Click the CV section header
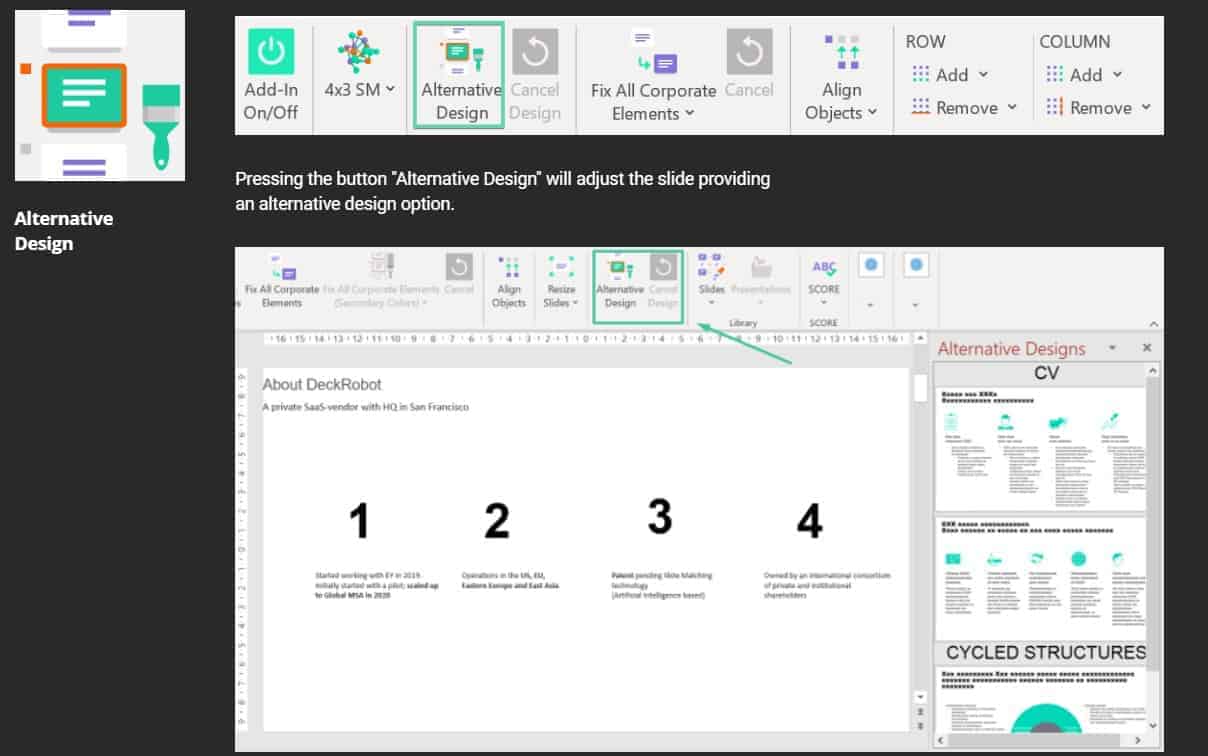This screenshot has width=1208, height=756. (x=1046, y=373)
